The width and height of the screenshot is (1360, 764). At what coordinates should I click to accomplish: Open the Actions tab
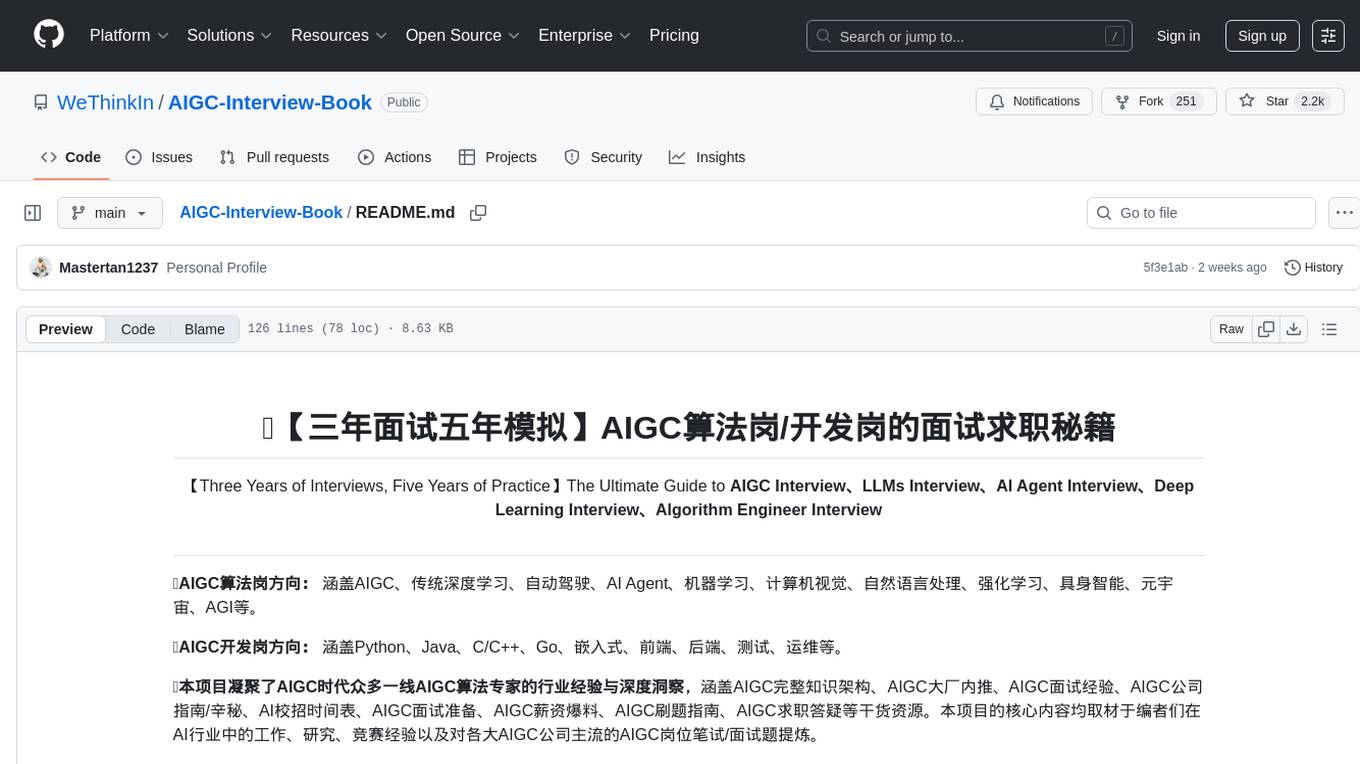pos(395,157)
